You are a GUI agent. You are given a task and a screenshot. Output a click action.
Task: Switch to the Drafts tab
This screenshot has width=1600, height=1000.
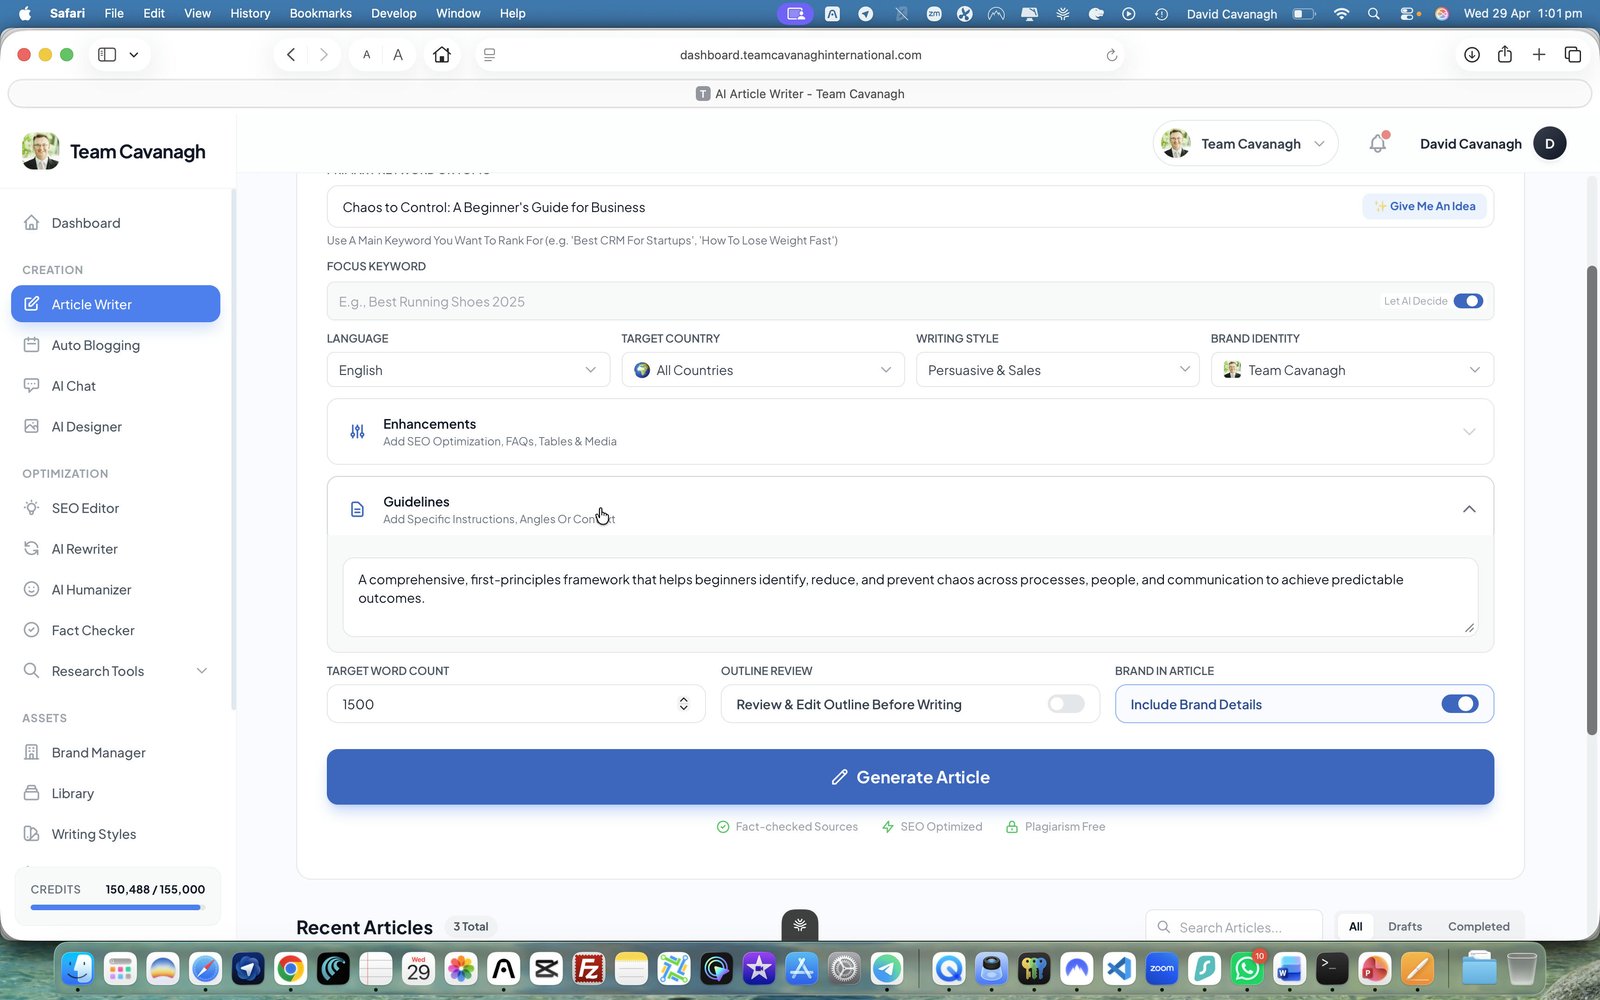(1404, 927)
